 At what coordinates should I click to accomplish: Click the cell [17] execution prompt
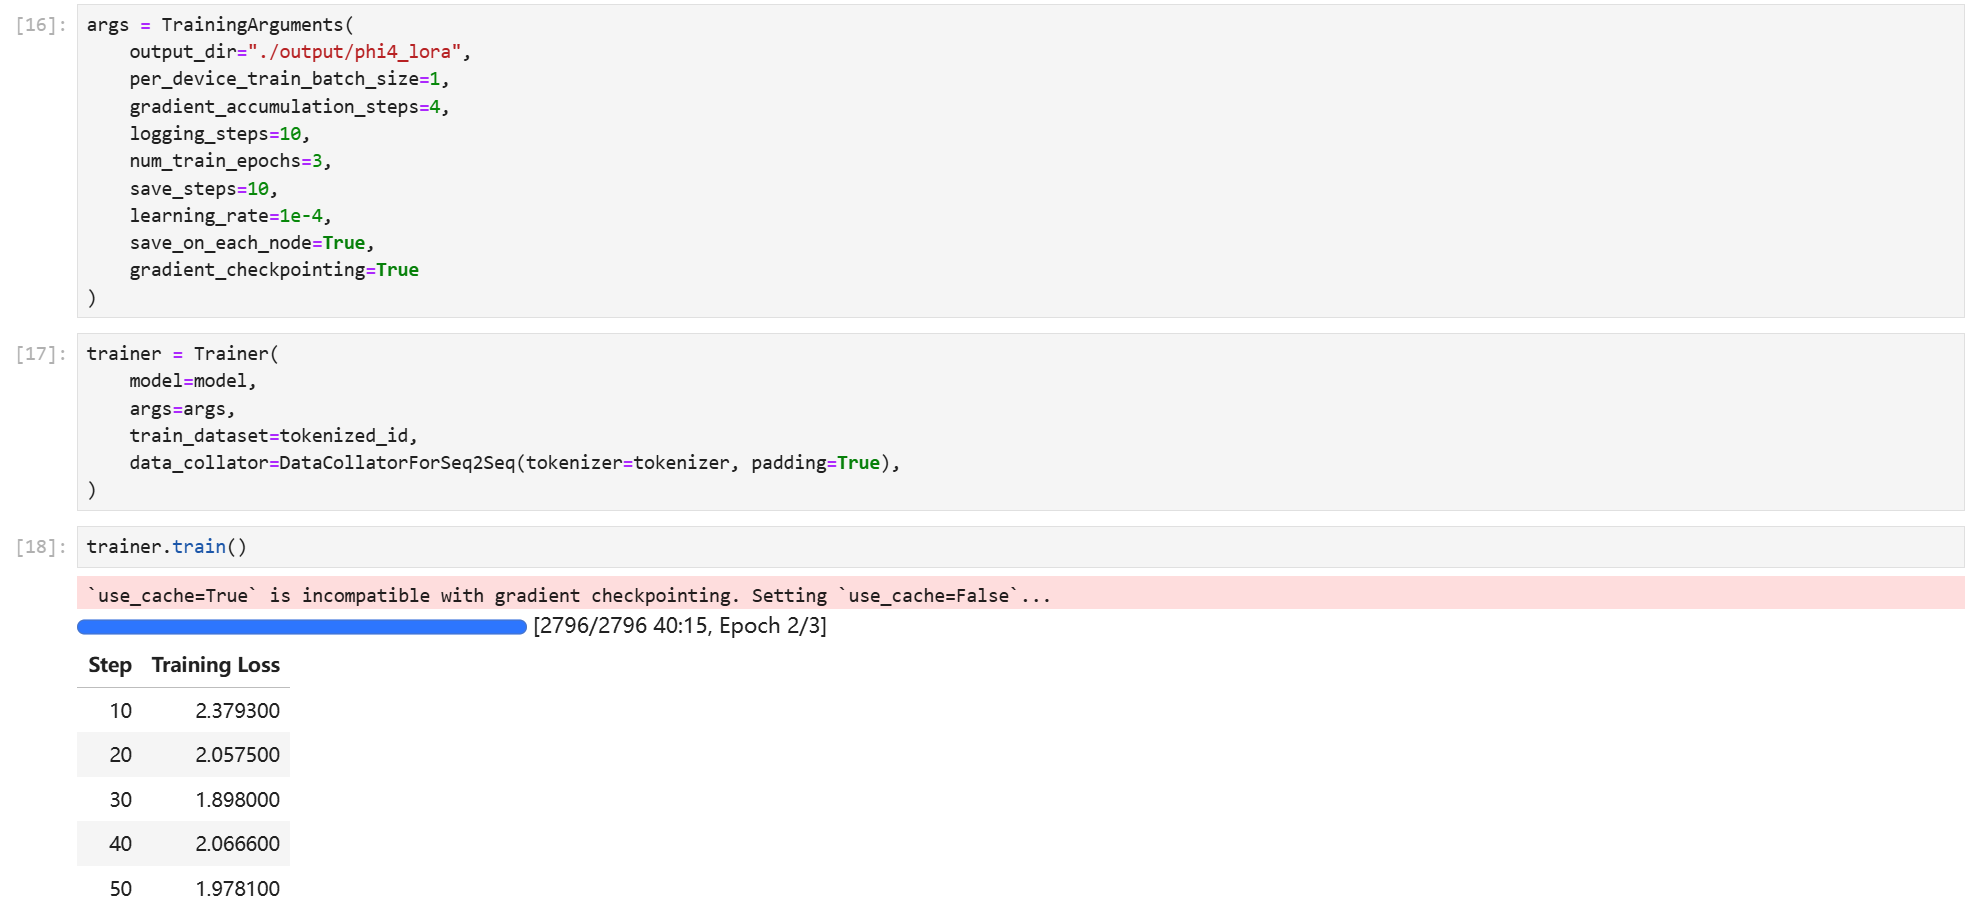(40, 354)
